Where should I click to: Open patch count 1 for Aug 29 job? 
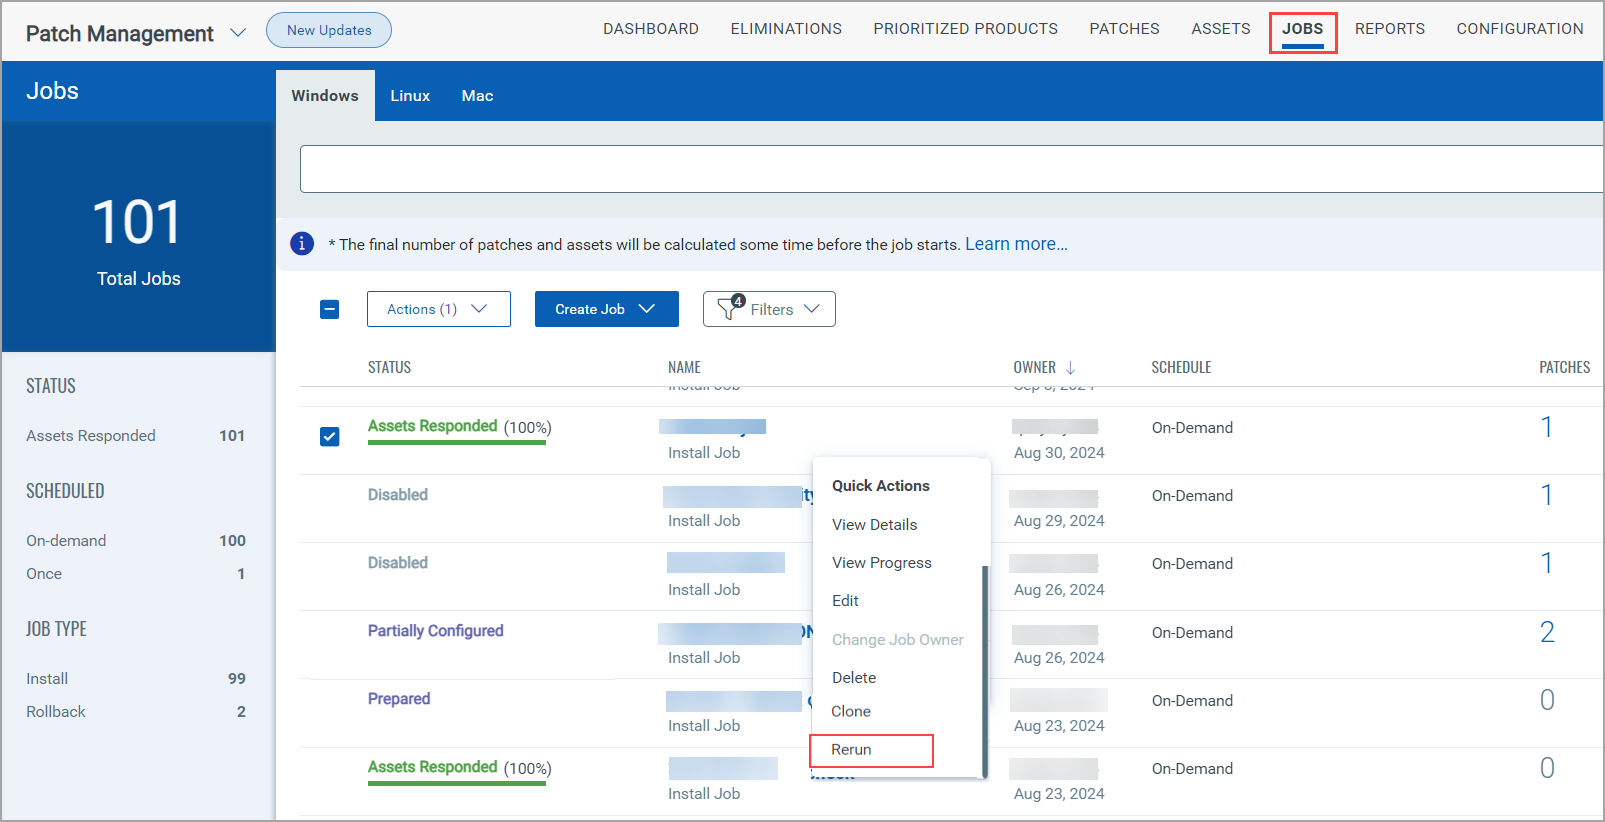point(1547,495)
